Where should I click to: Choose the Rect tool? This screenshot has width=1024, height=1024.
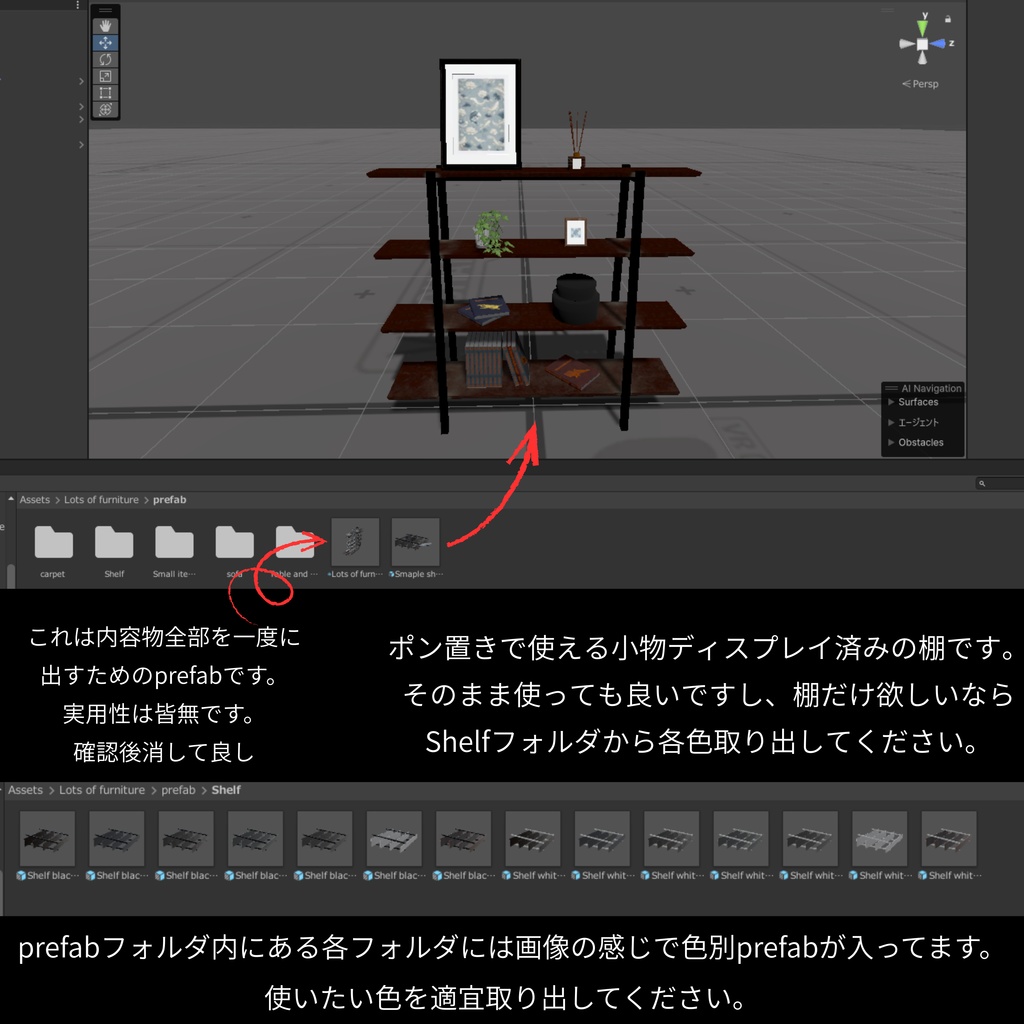tap(105, 93)
